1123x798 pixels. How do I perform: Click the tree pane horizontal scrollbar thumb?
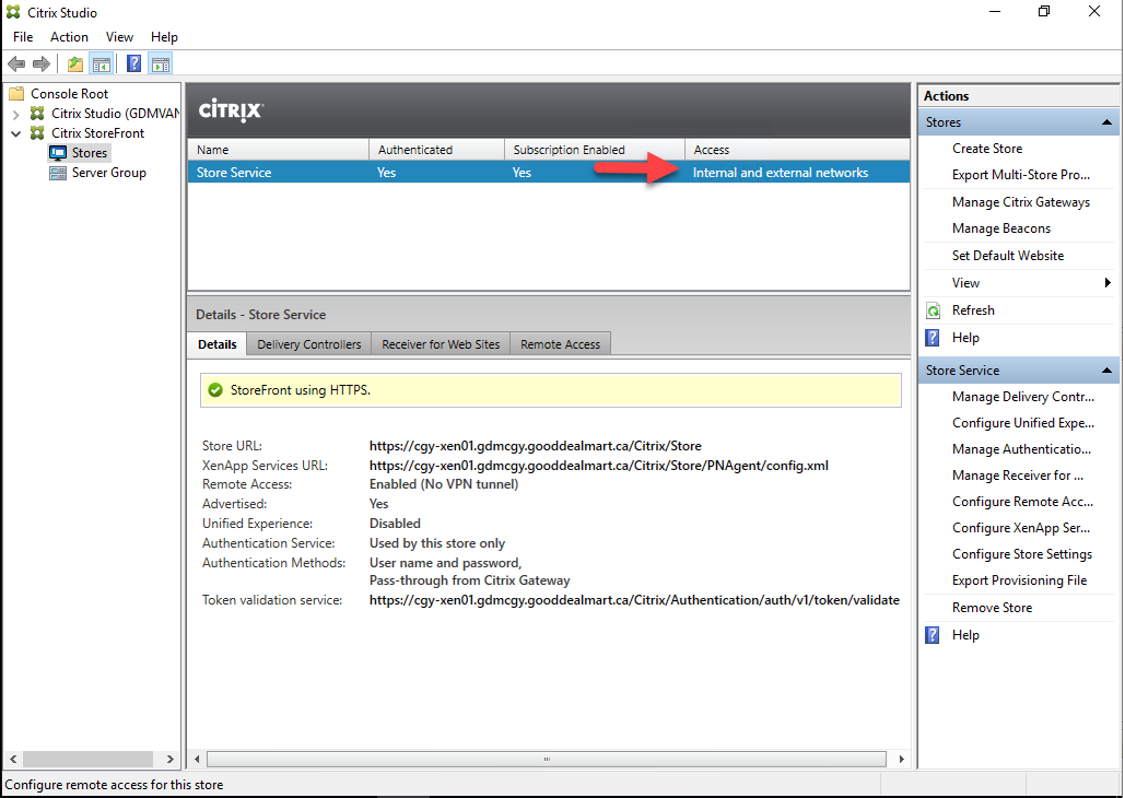(87, 759)
